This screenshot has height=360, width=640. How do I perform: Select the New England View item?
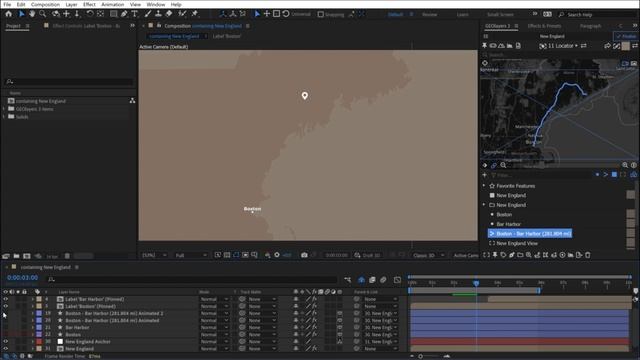coord(517,243)
